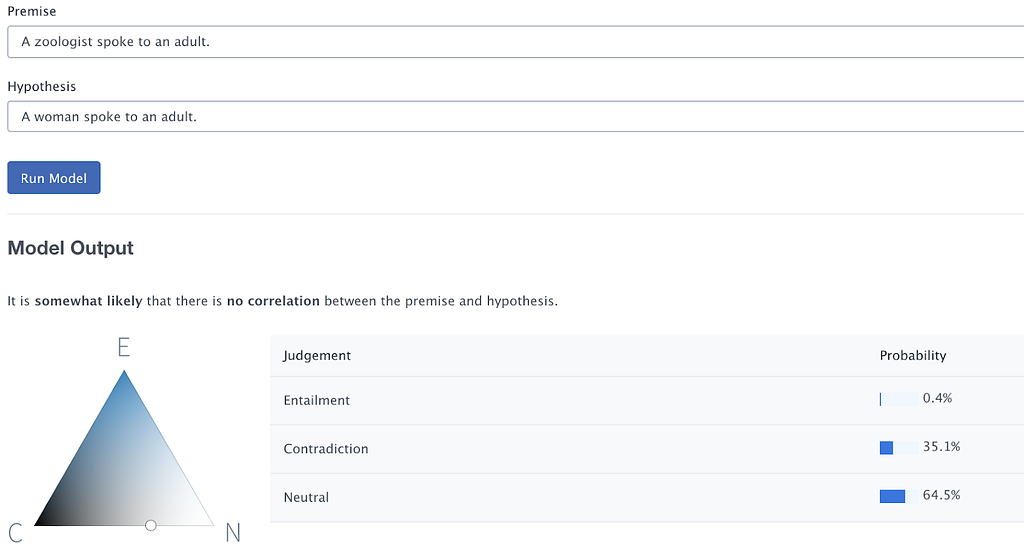Click the 35.1% contradiction probability value
The height and width of the screenshot is (560, 1024).
point(941,447)
